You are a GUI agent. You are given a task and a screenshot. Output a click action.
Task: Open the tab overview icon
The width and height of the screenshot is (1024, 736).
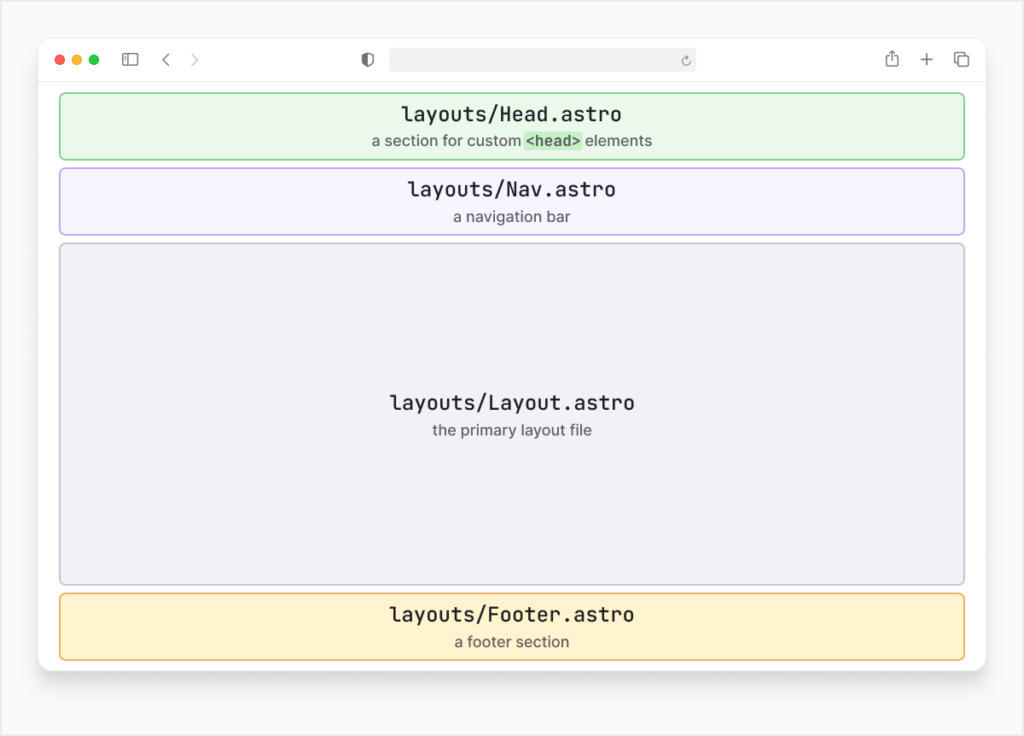coord(960,59)
